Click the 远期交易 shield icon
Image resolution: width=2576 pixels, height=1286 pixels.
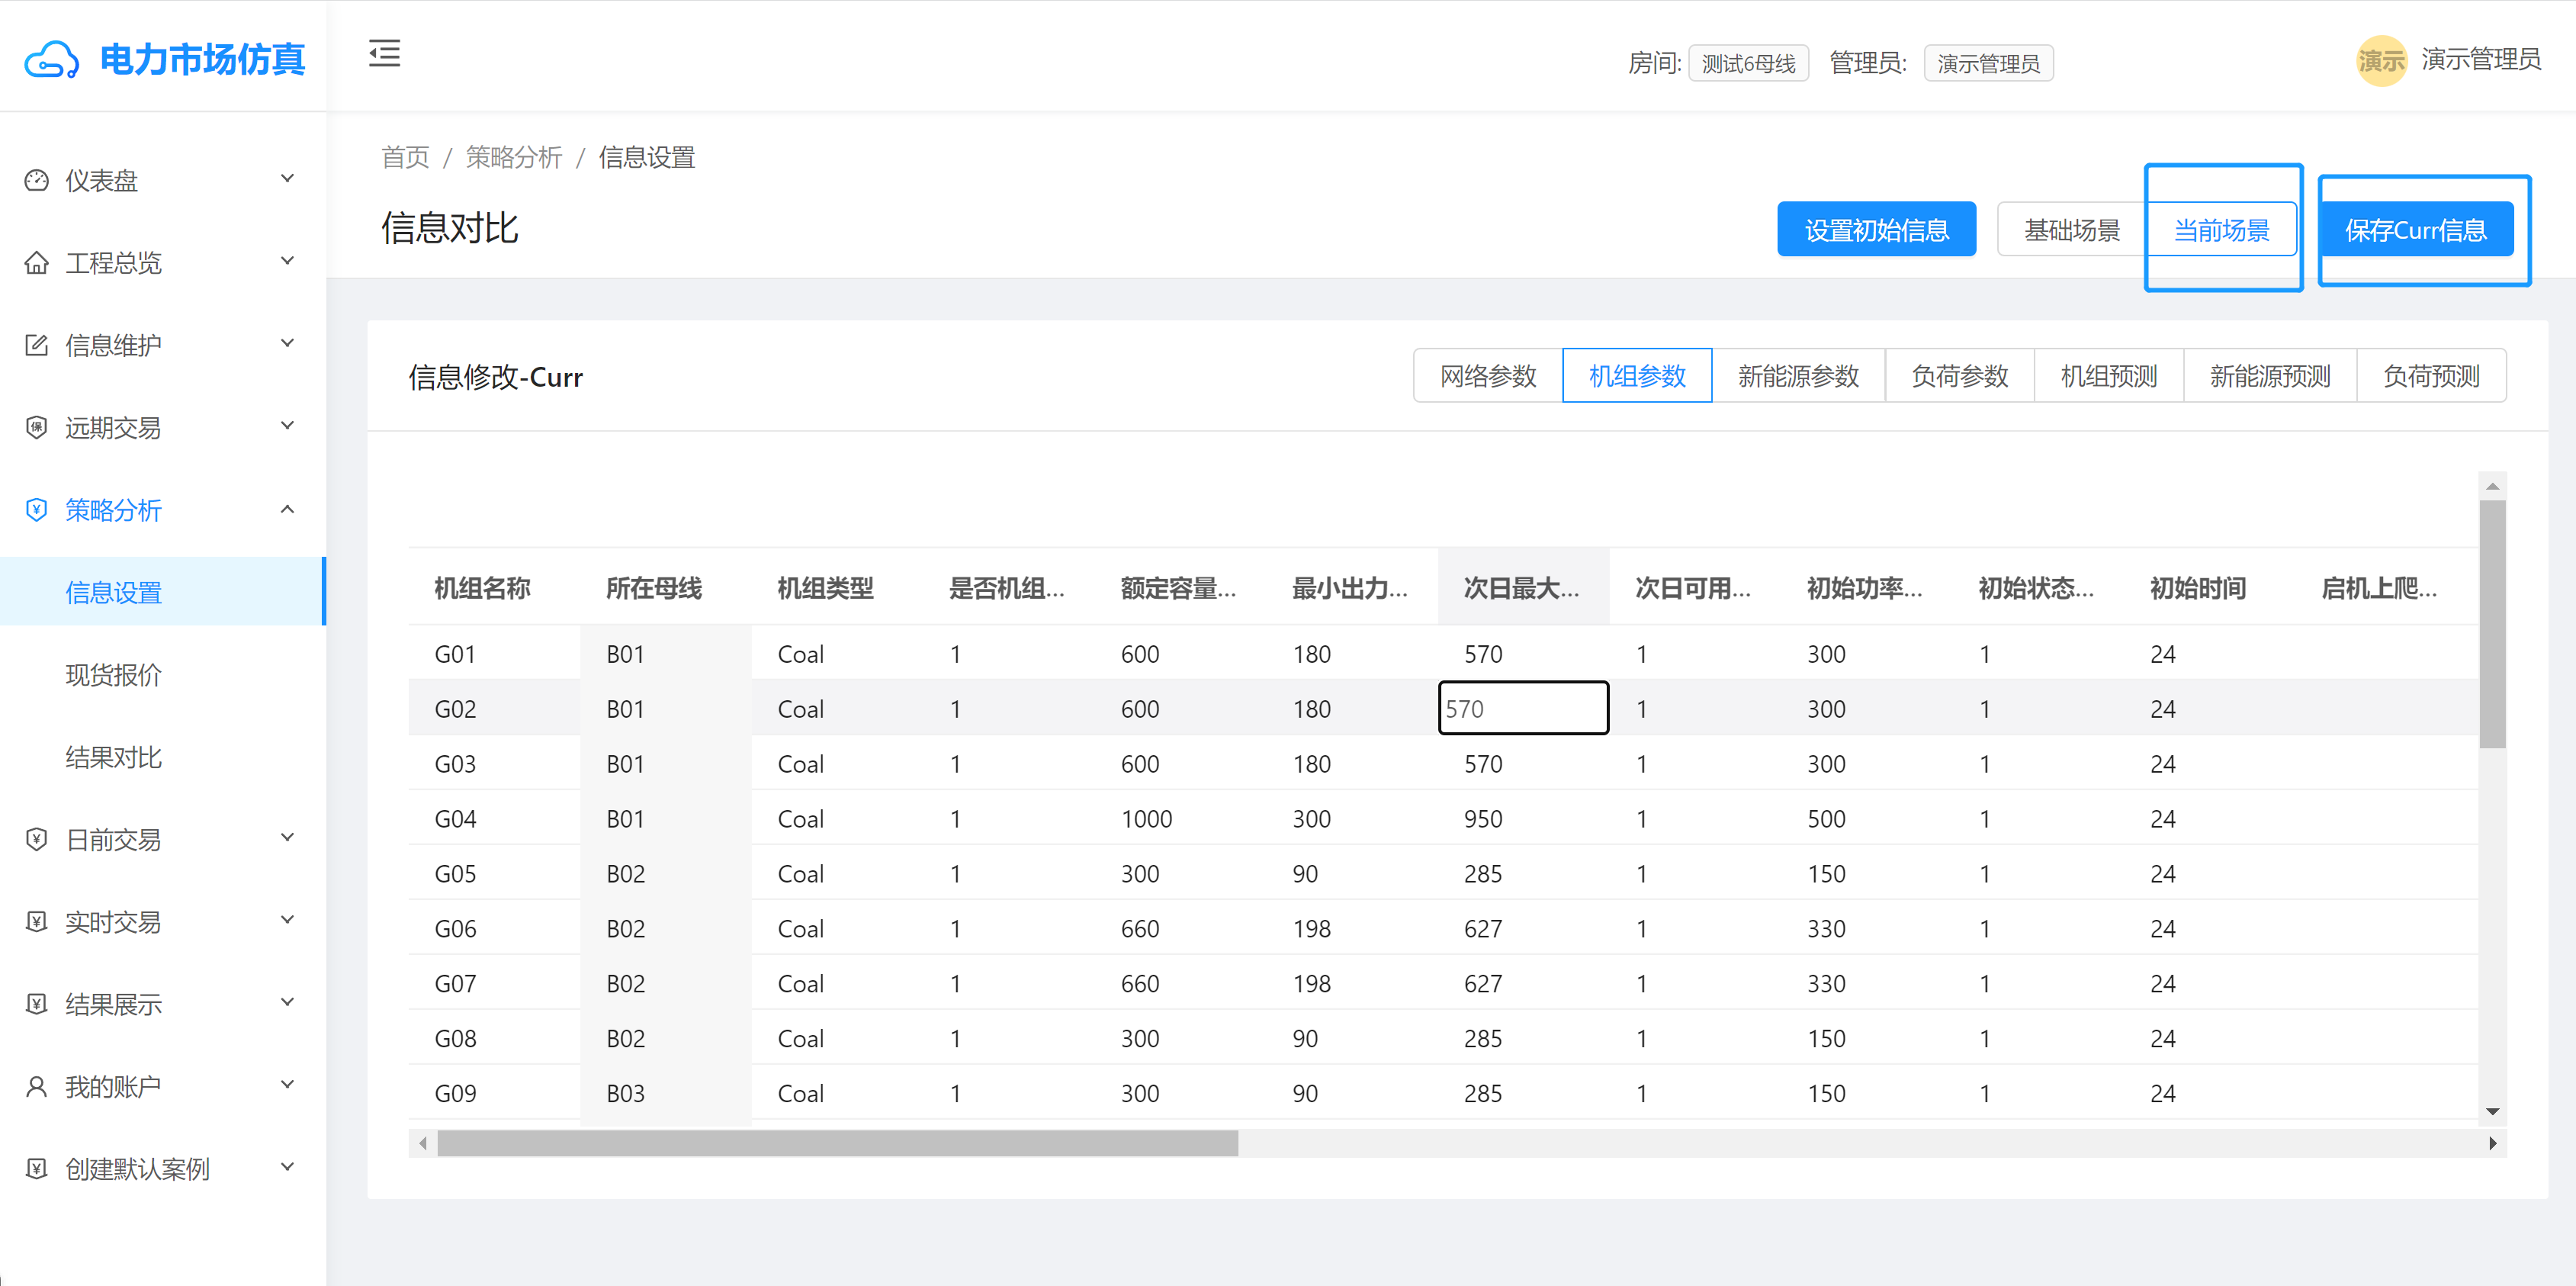[x=36, y=427]
